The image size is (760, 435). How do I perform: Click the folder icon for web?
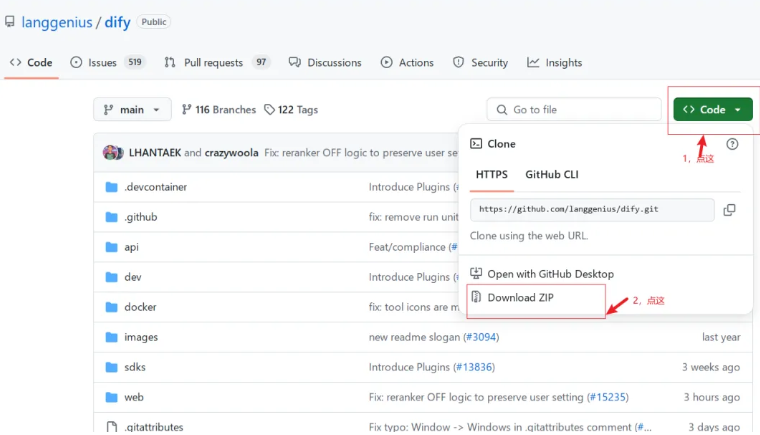(x=111, y=398)
